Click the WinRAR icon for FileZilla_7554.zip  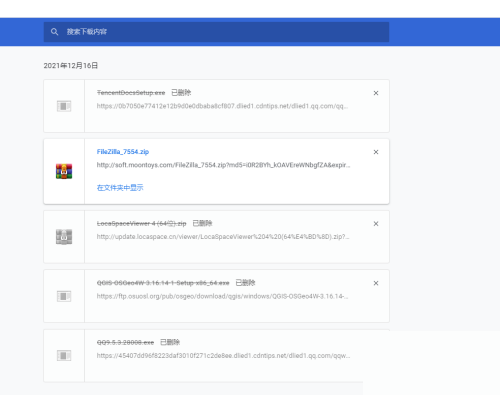click(x=64, y=171)
